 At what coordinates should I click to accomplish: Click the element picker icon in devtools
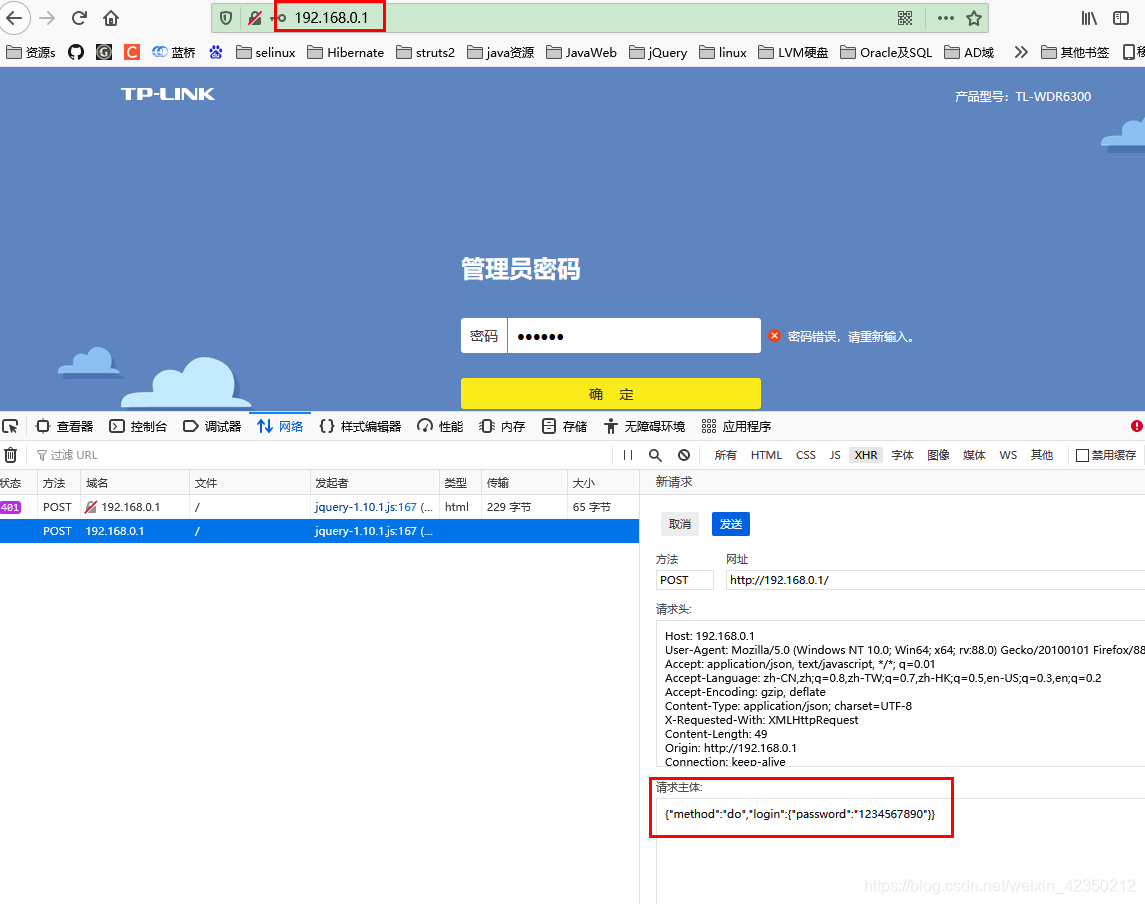10,426
